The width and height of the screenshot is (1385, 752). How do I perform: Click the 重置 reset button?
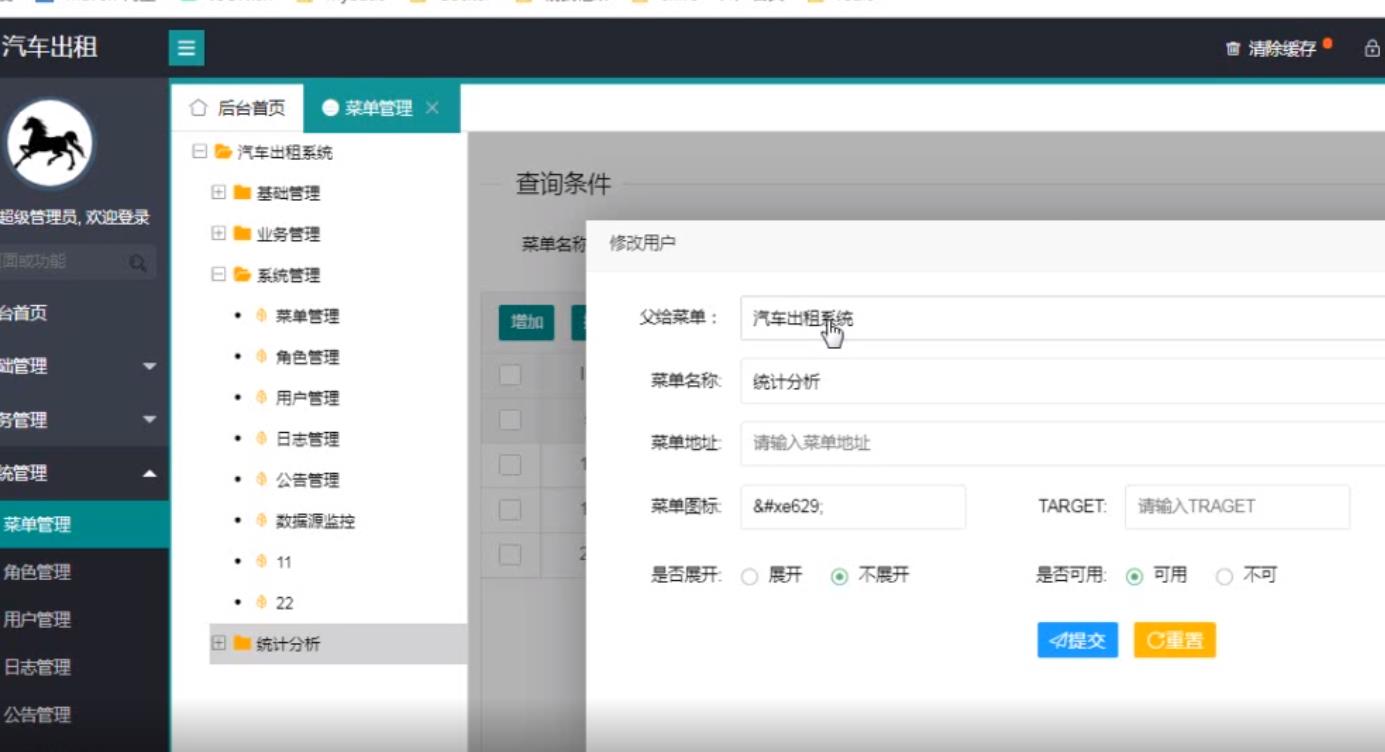click(x=1174, y=641)
